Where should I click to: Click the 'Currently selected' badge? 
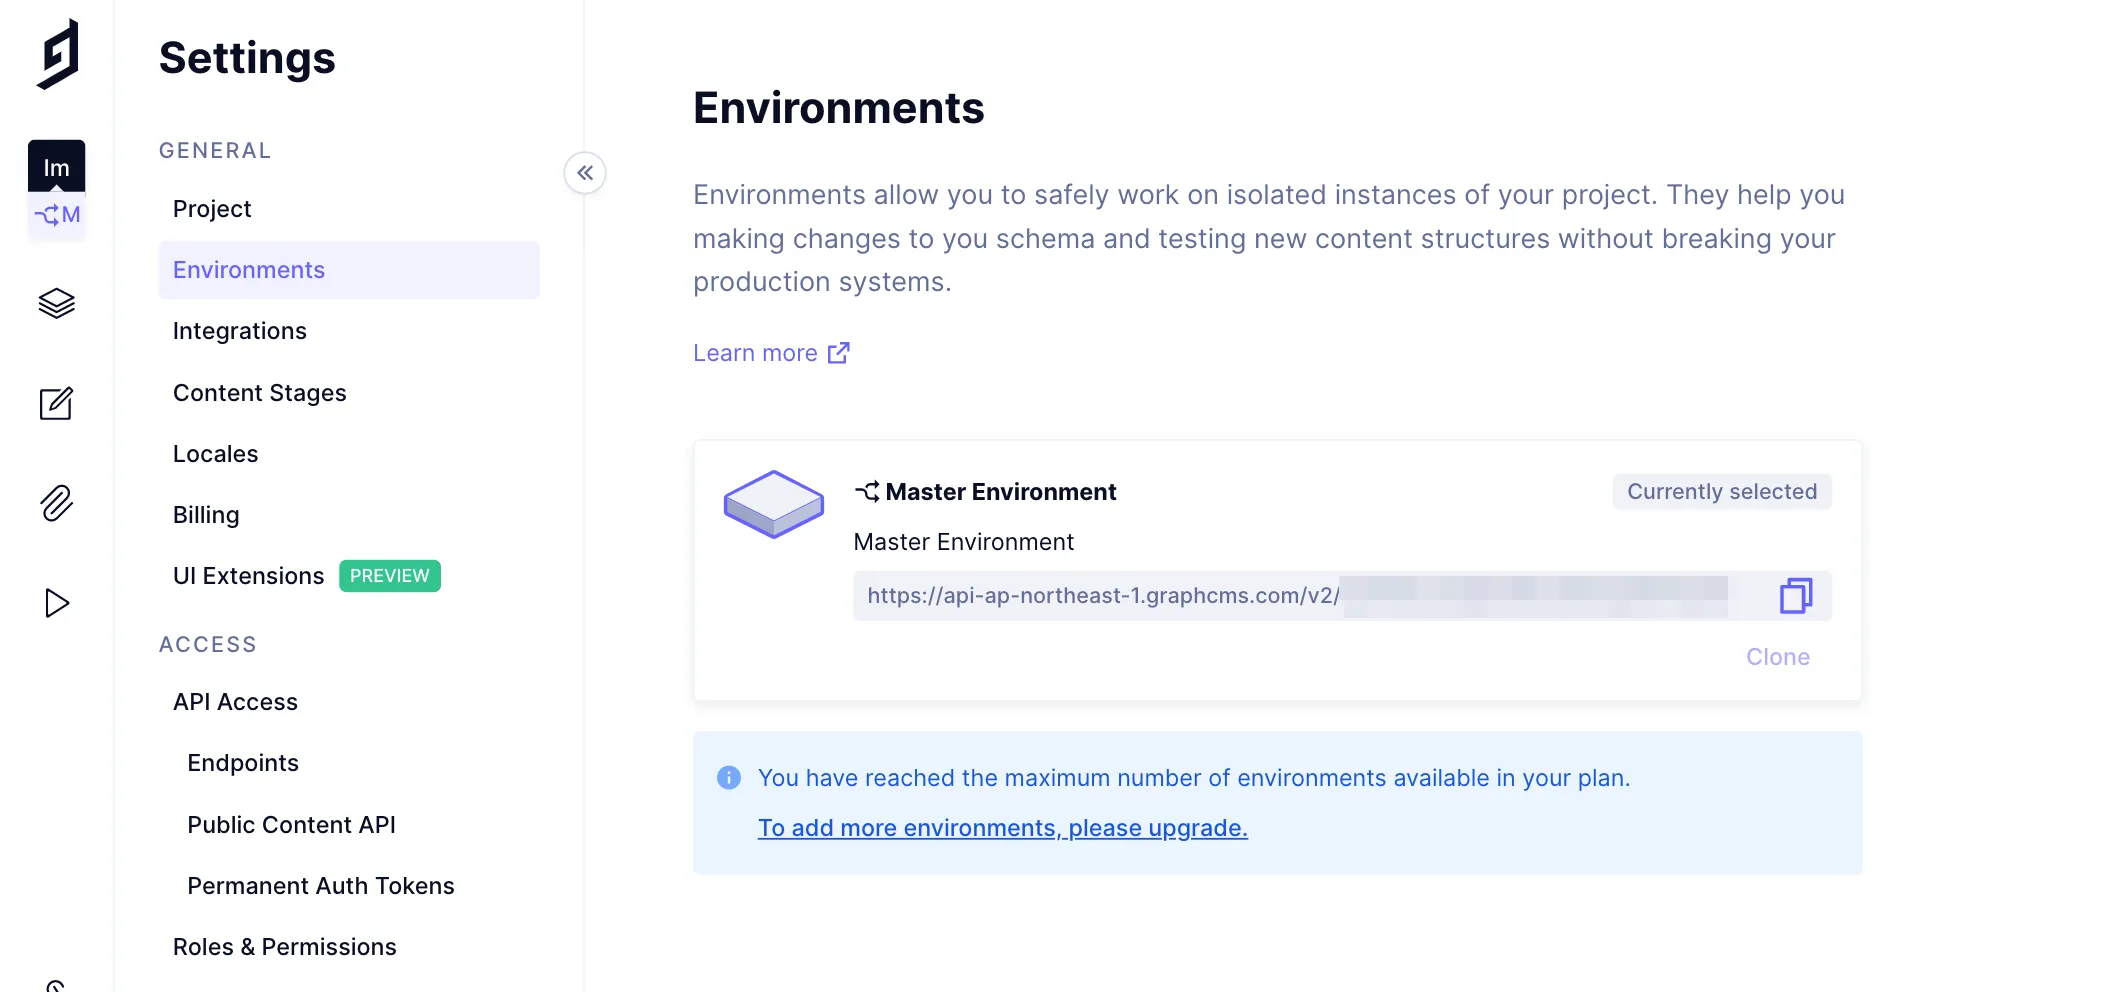[1722, 492]
